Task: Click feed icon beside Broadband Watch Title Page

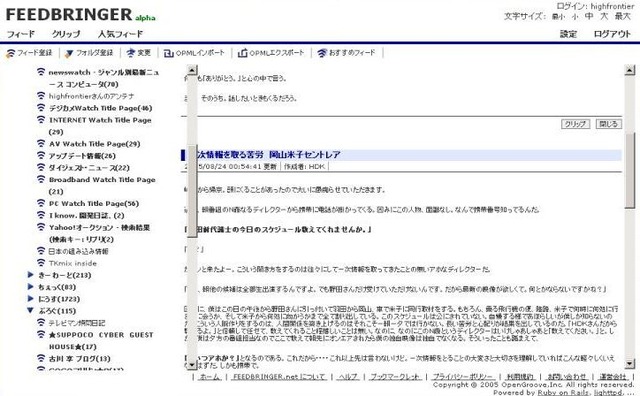Action: [41, 179]
